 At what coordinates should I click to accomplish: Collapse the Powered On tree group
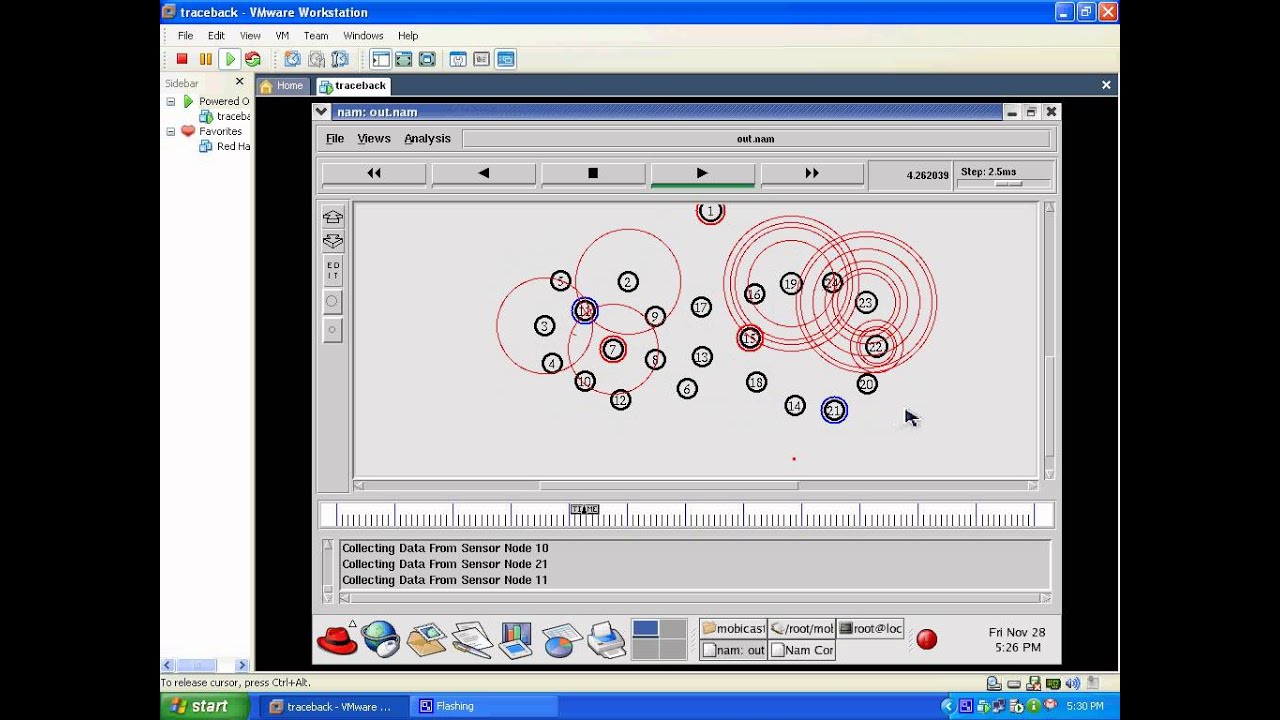(171, 101)
